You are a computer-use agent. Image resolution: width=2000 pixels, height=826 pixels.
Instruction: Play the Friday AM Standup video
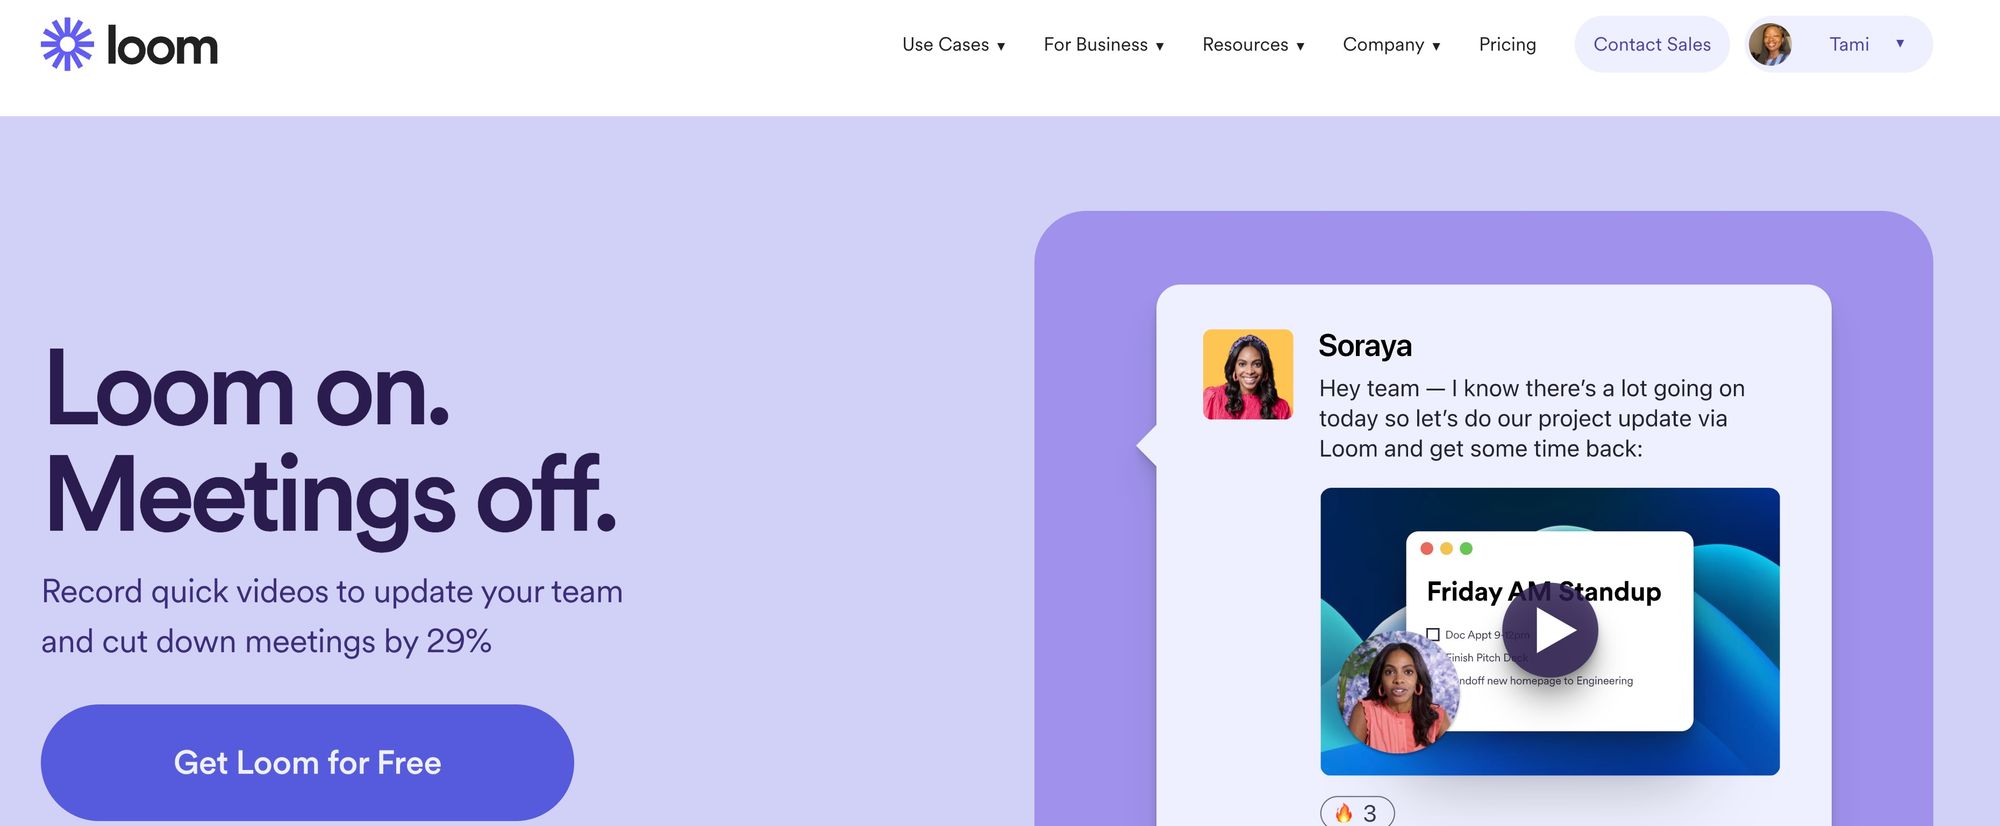[x=1550, y=630]
